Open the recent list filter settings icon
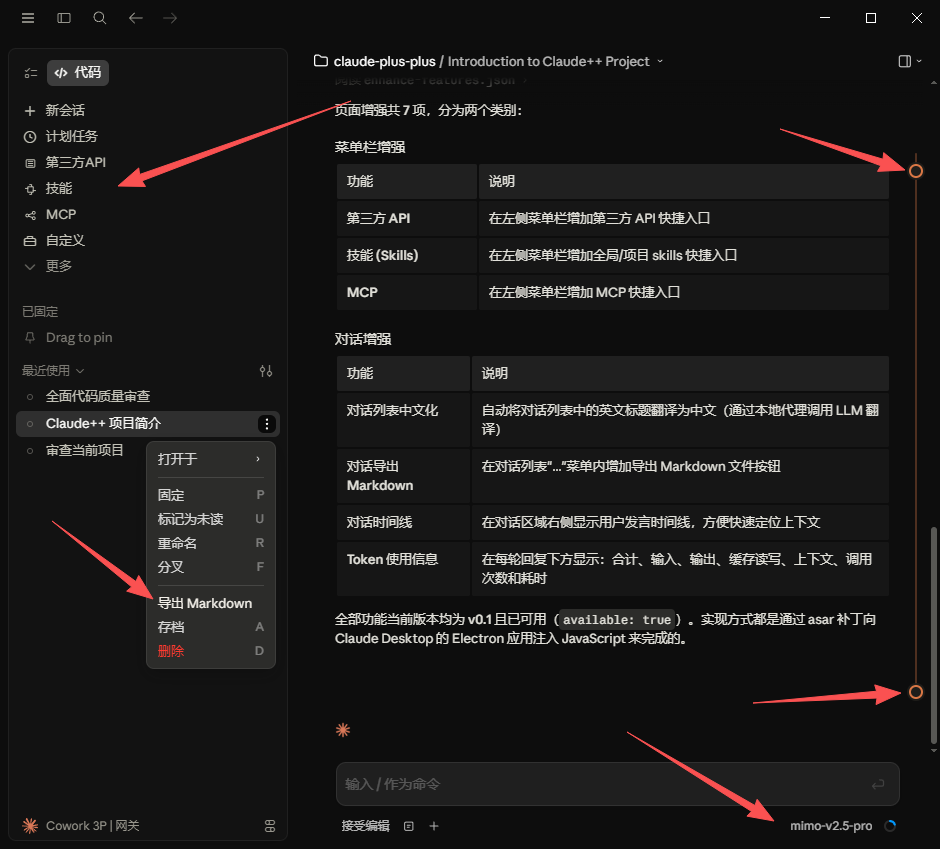Screen dimensions: 940x849 (x=266, y=371)
